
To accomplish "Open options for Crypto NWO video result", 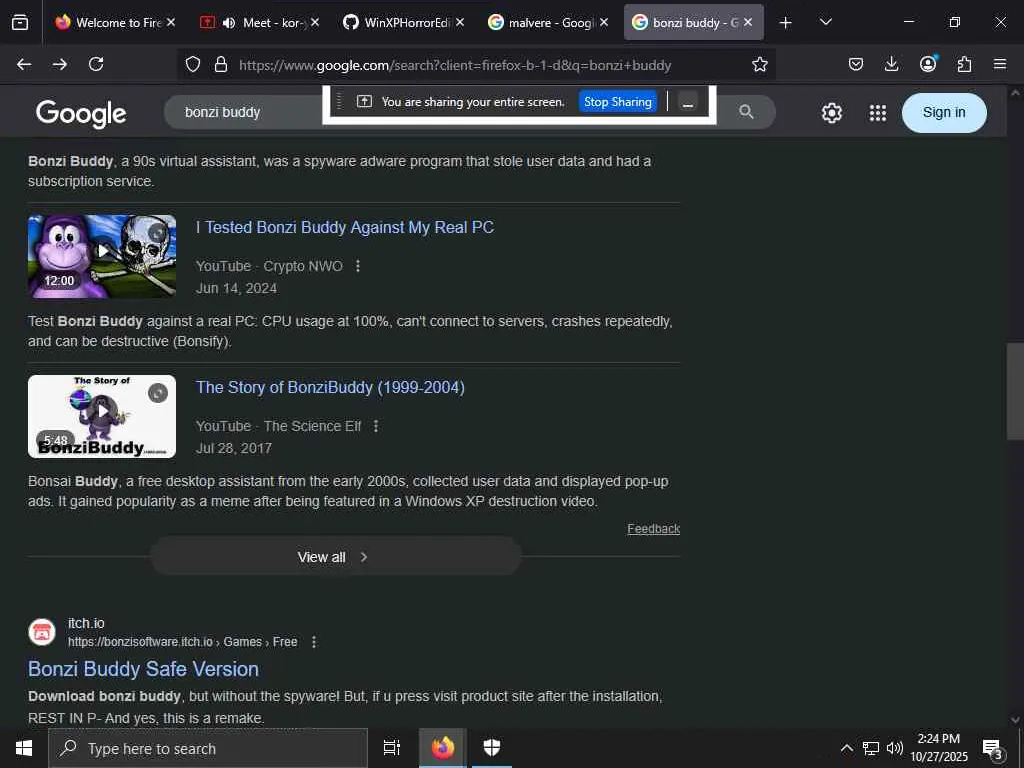I will click(358, 266).
